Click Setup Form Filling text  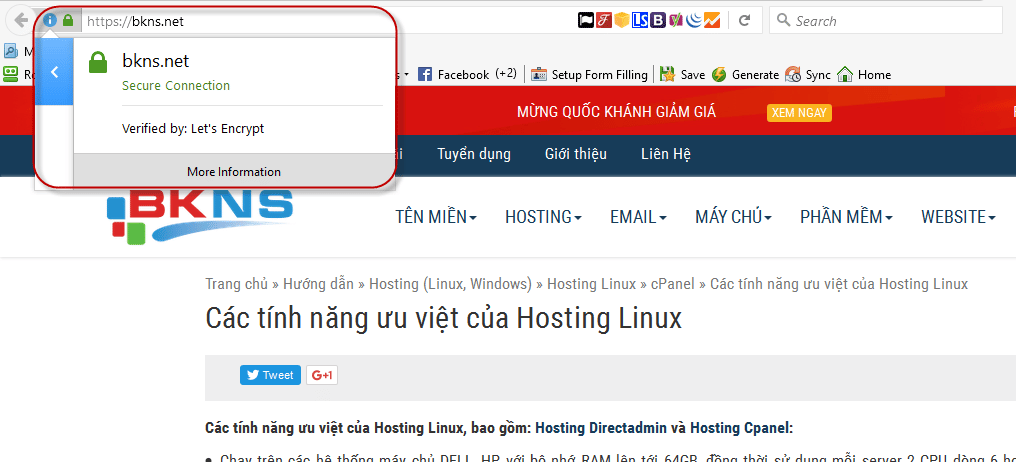point(599,75)
